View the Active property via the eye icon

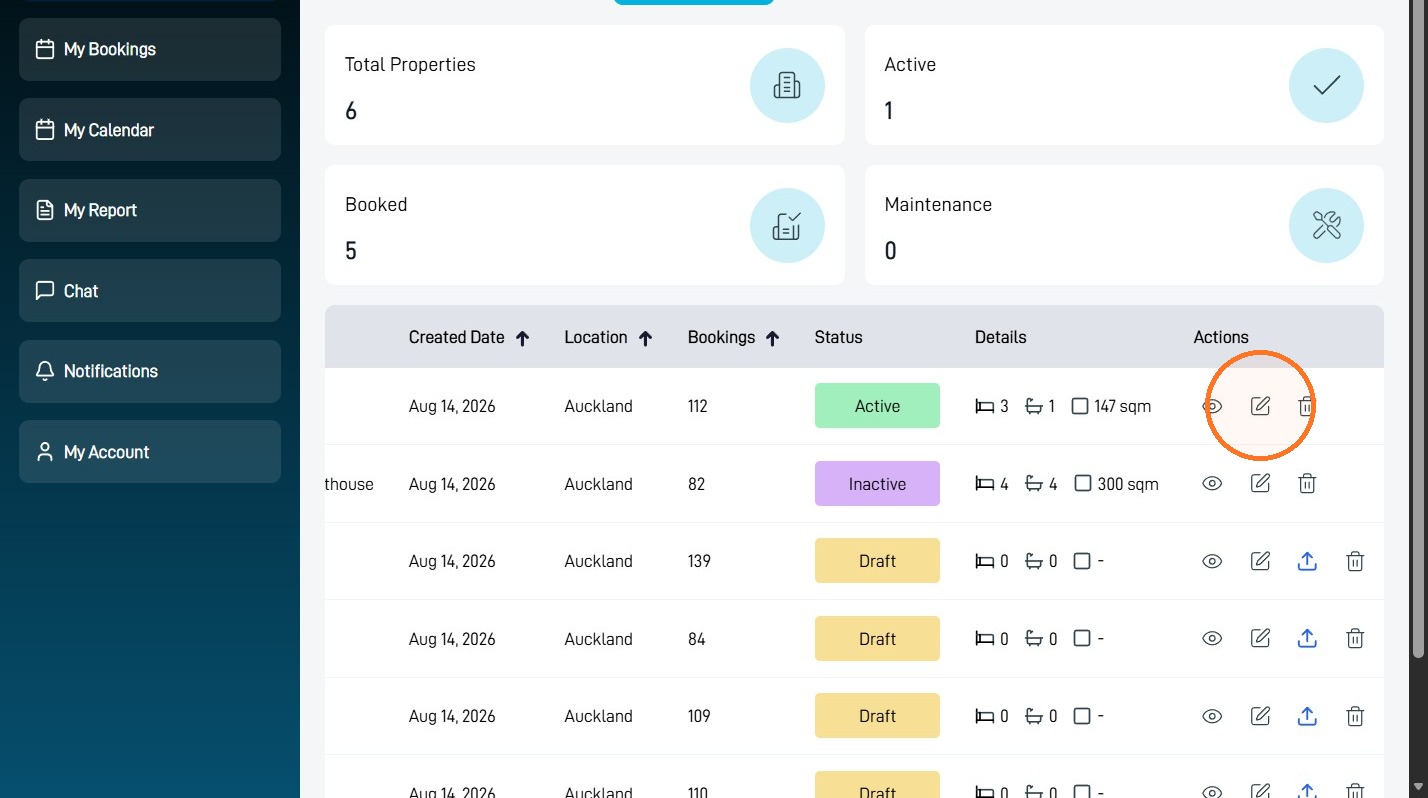1212,406
